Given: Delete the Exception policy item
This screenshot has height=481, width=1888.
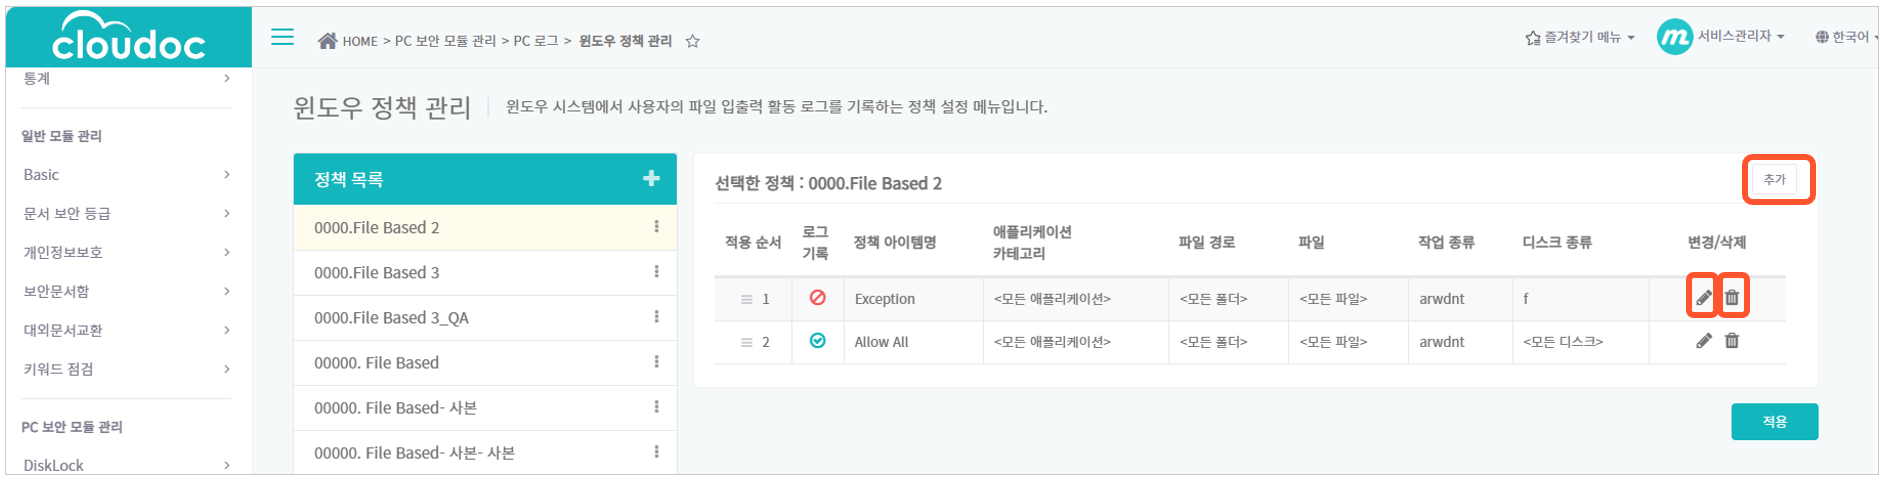Looking at the screenshot, I should (x=1732, y=297).
